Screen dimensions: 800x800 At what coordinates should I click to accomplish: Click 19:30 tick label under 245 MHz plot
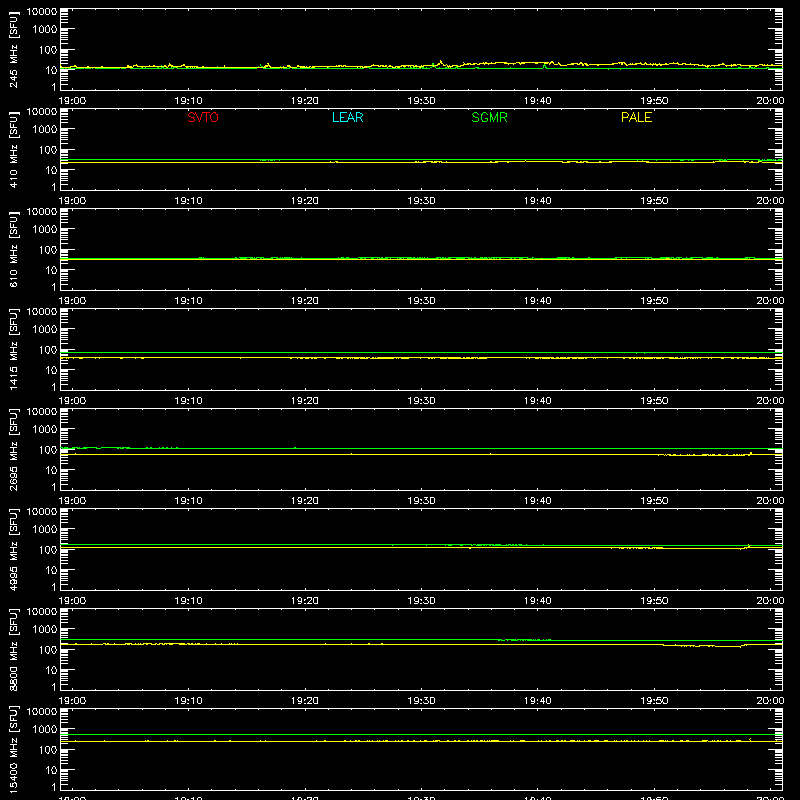coord(421,101)
